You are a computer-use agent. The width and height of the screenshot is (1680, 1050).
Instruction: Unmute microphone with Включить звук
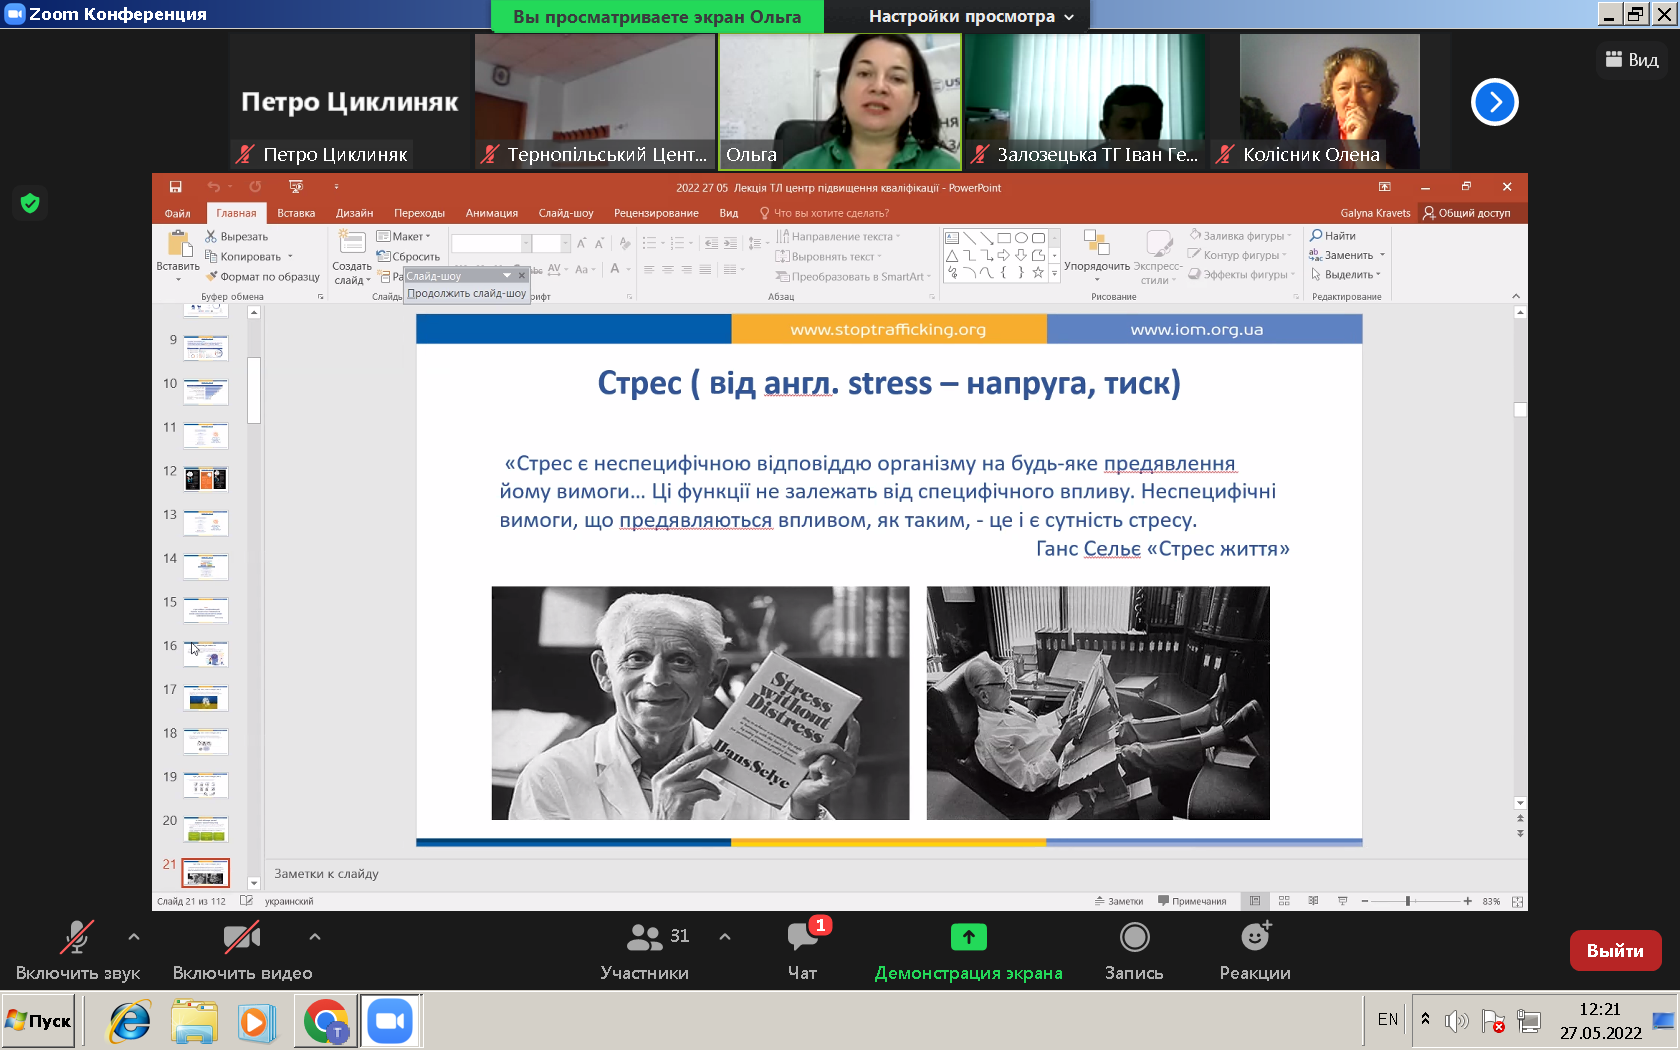77,950
